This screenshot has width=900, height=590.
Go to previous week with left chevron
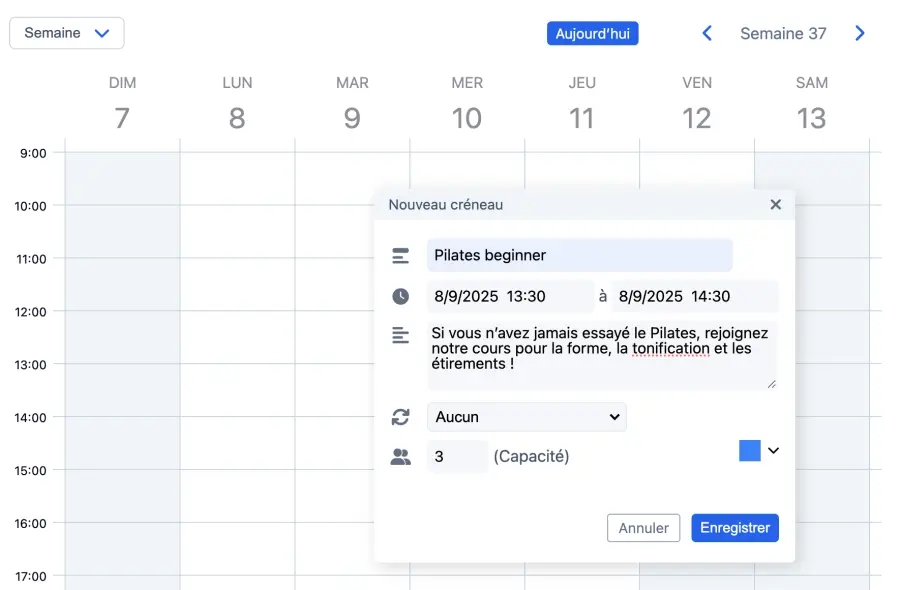[707, 33]
